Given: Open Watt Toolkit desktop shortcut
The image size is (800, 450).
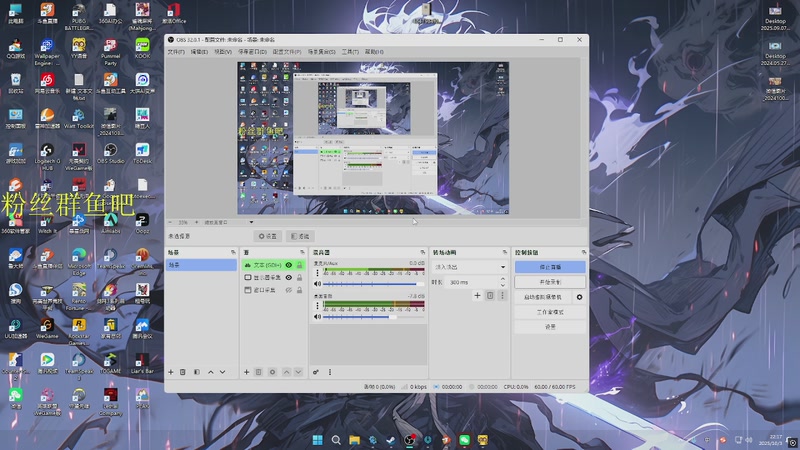Looking at the screenshot, I should click(79, 118).
